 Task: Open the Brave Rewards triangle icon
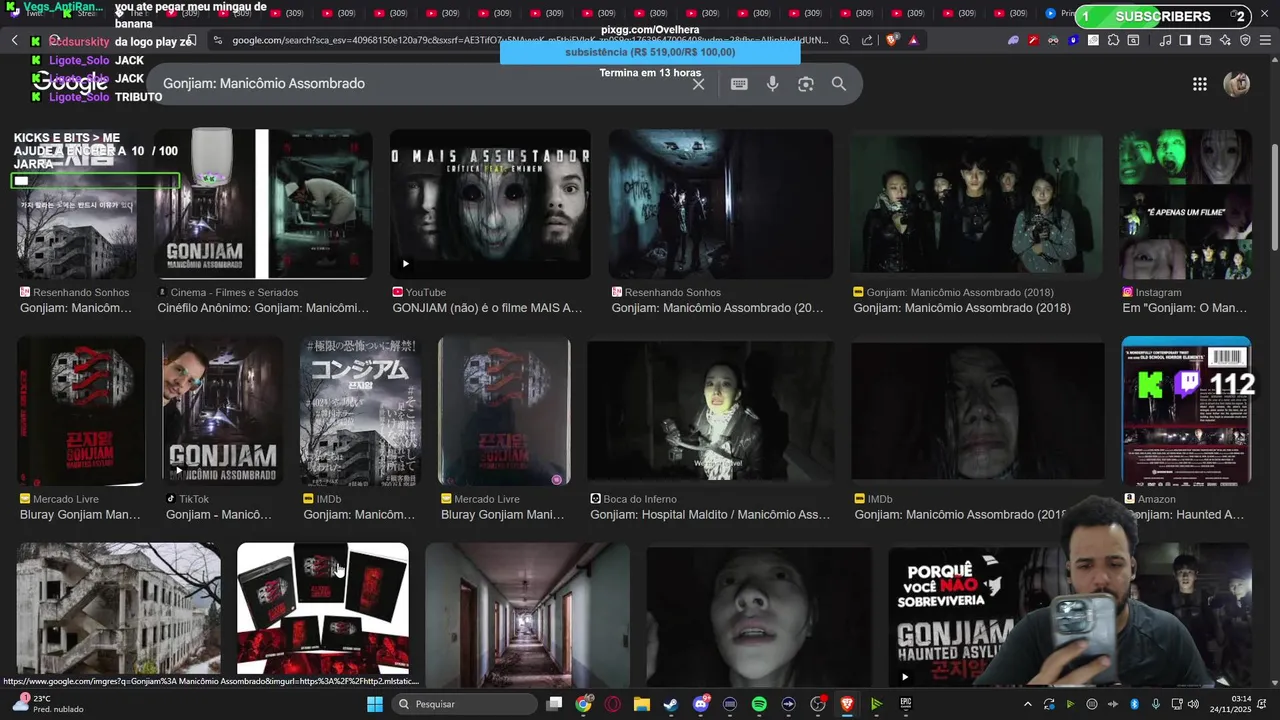pyautogui.click(x=913, y=40)
